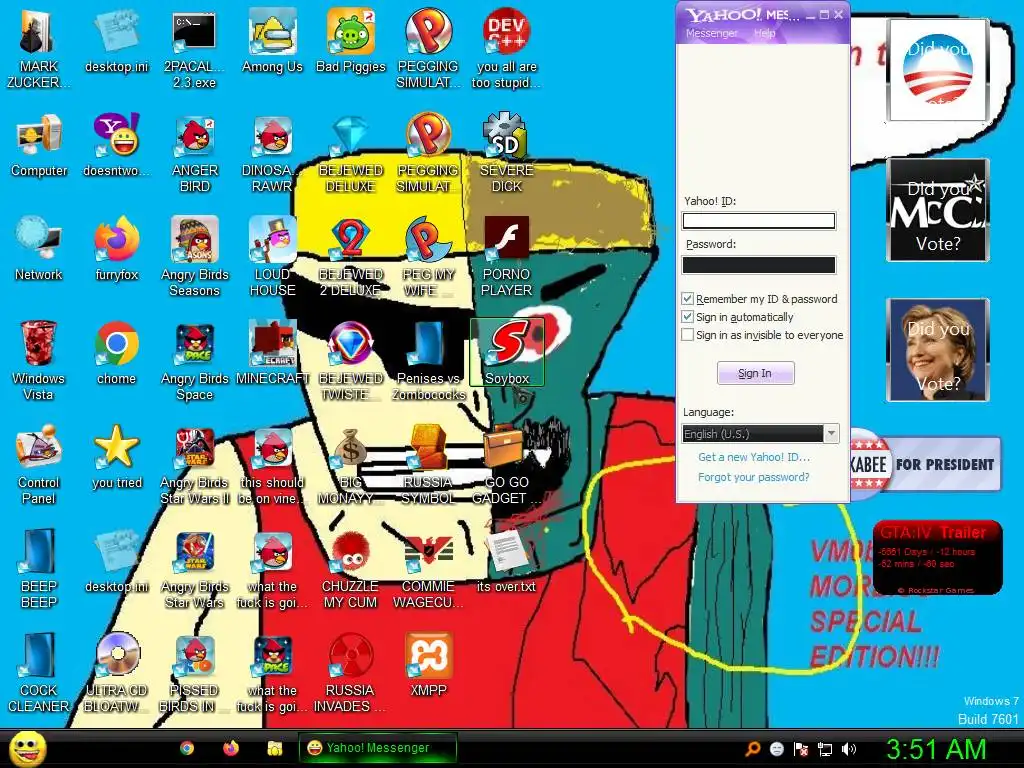The height and width of the screenshot is (768, 1024).
Task: Open the doesntwo Yahoo Messenger shortcut
Action: click(x=117, y=145)
